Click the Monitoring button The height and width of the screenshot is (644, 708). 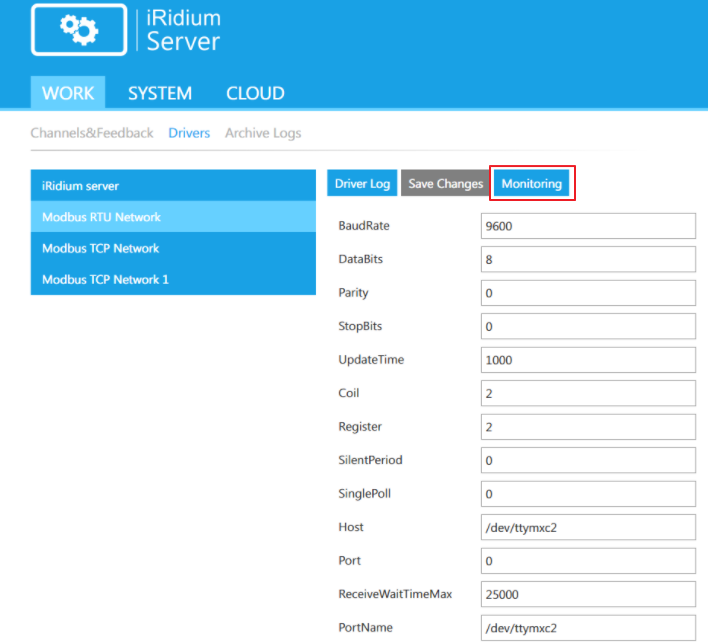click(x=532, y=184)
